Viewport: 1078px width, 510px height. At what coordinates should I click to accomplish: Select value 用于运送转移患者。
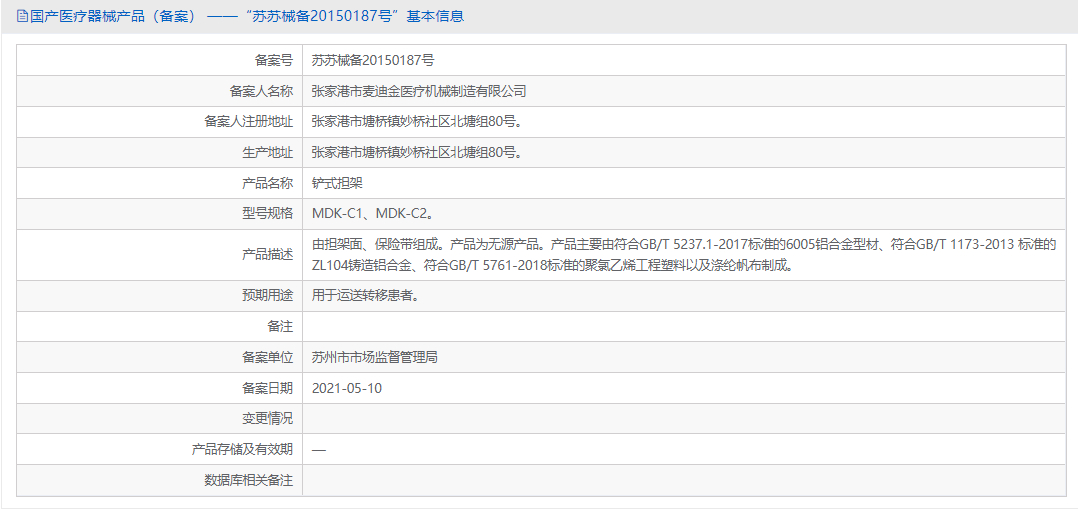(365, 296)
